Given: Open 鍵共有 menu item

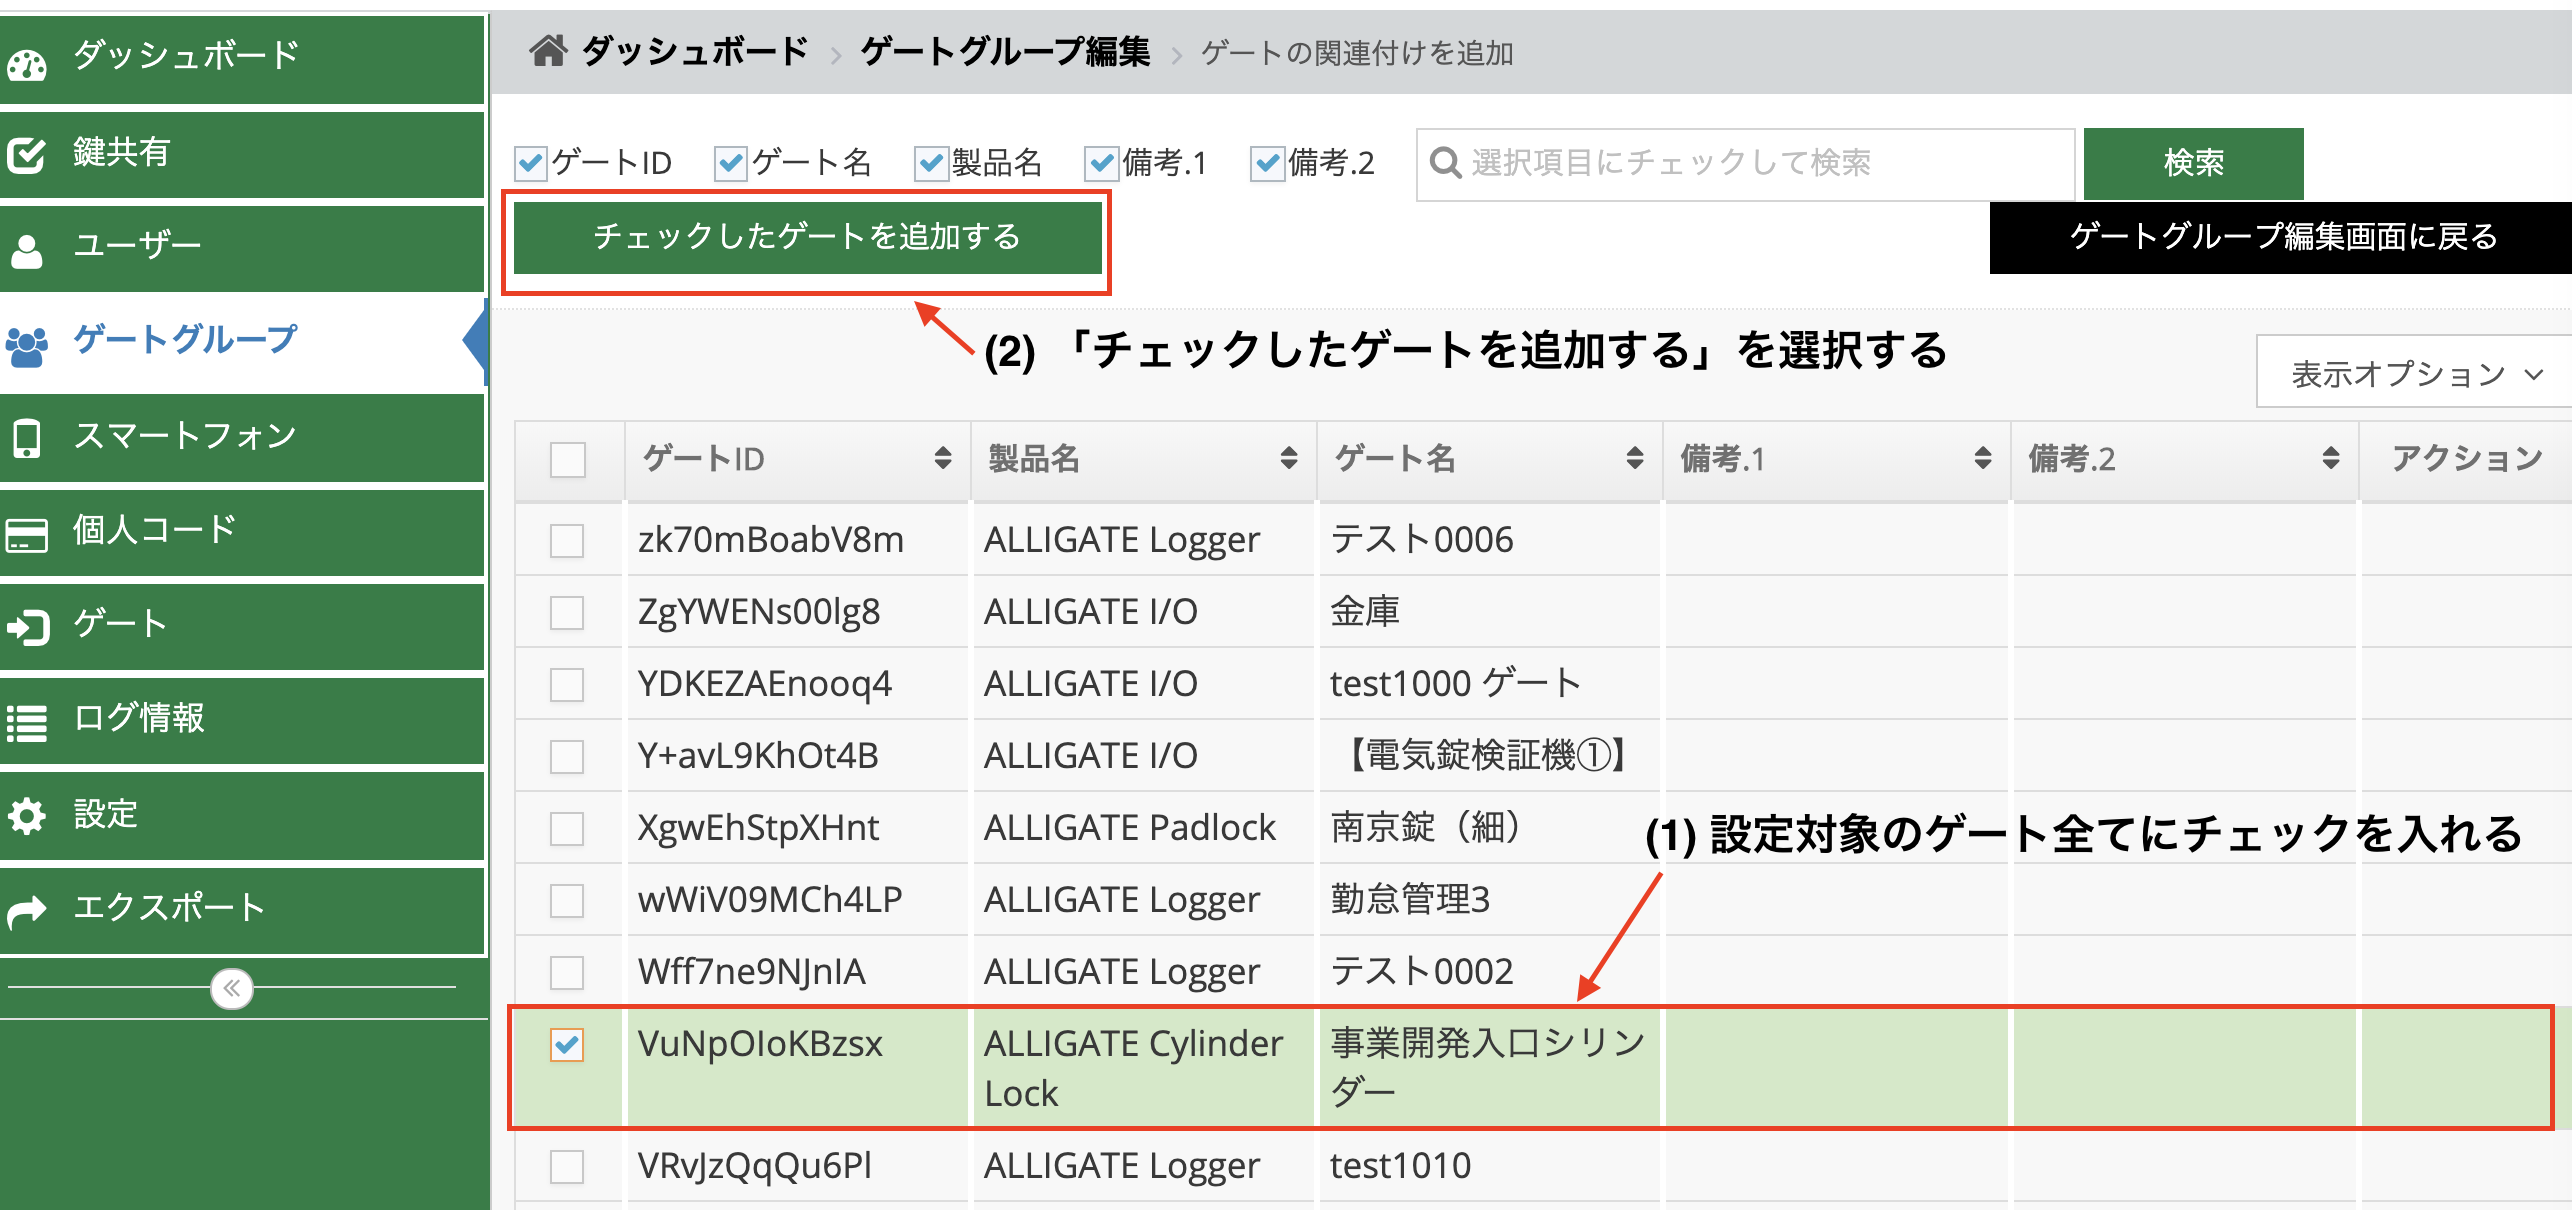Looking at the screenshot, I should pos(243,153).
